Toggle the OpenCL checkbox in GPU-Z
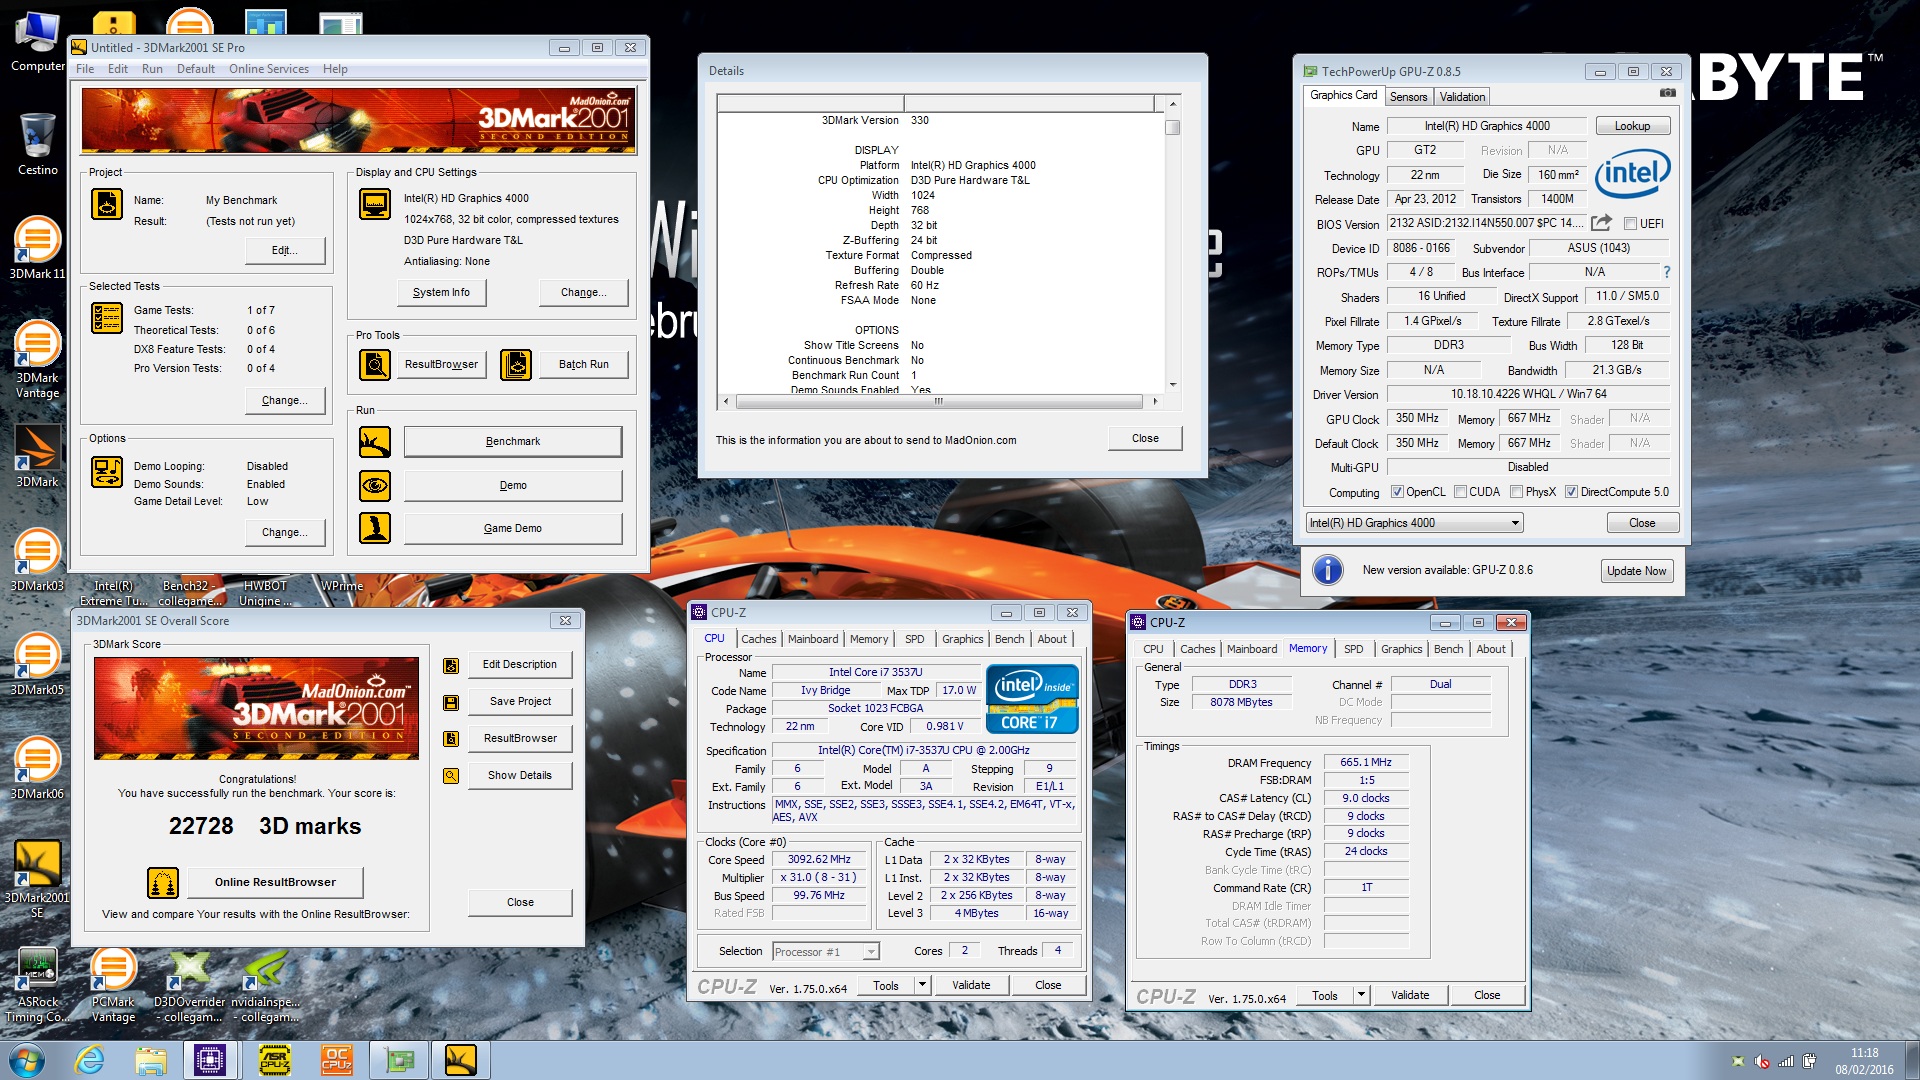 (x=1398, y=492)
